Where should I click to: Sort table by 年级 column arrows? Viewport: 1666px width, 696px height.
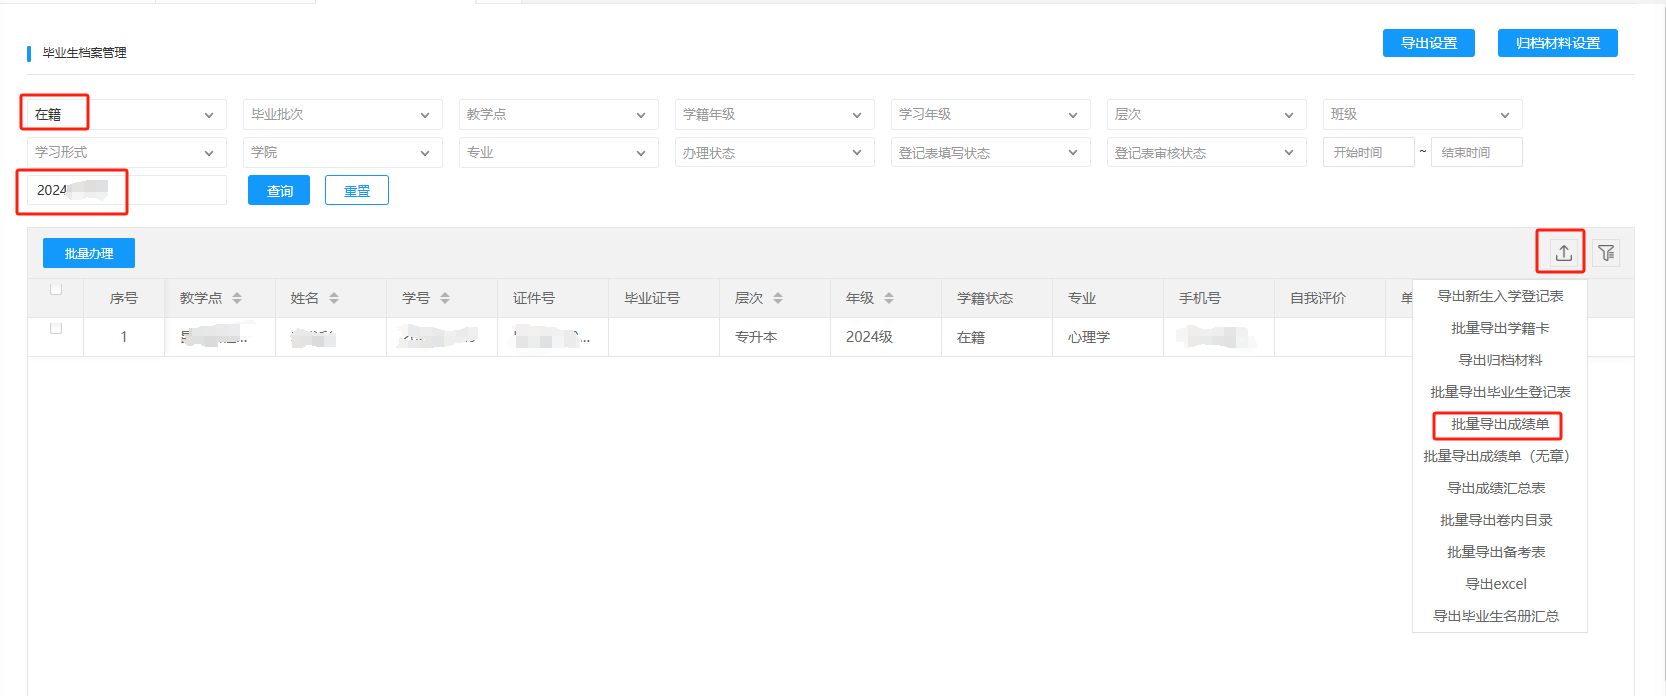click(889, 298)
